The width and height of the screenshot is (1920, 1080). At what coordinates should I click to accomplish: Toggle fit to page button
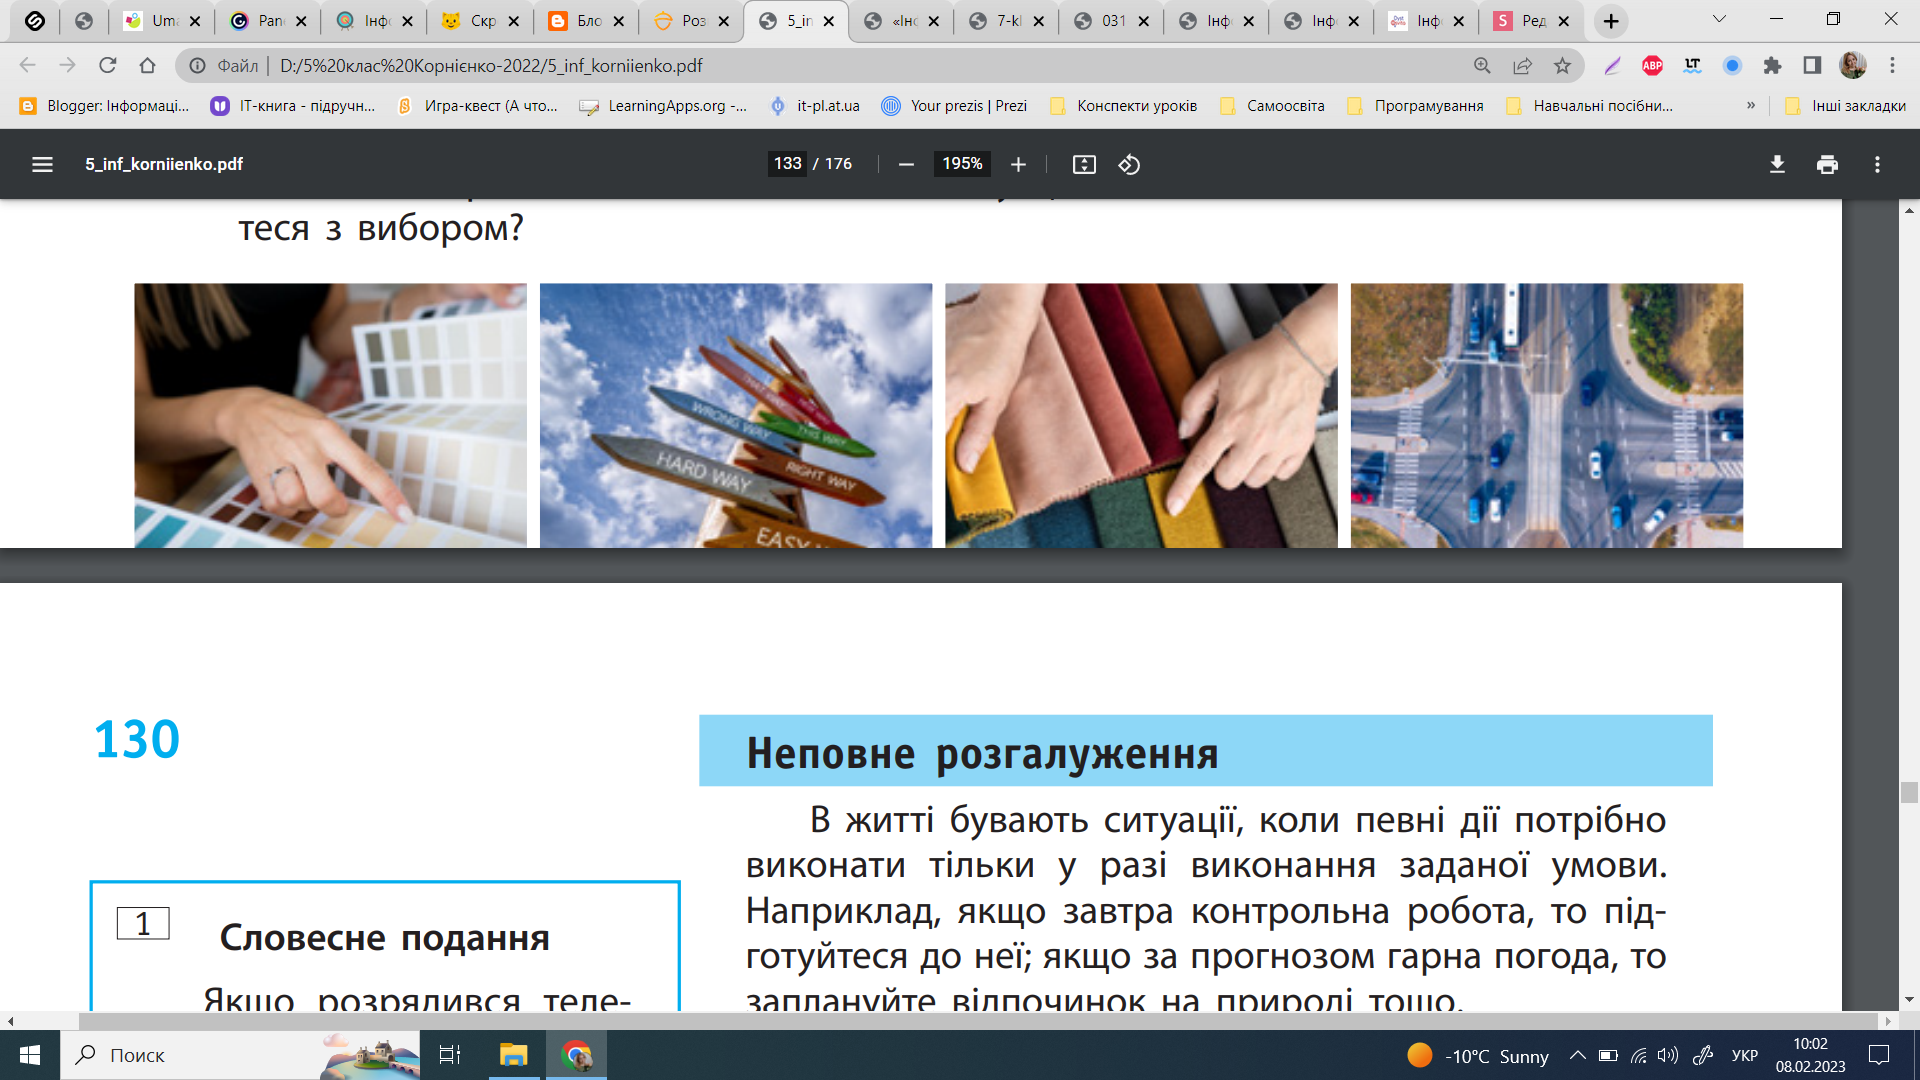[x=1084, y=164]
